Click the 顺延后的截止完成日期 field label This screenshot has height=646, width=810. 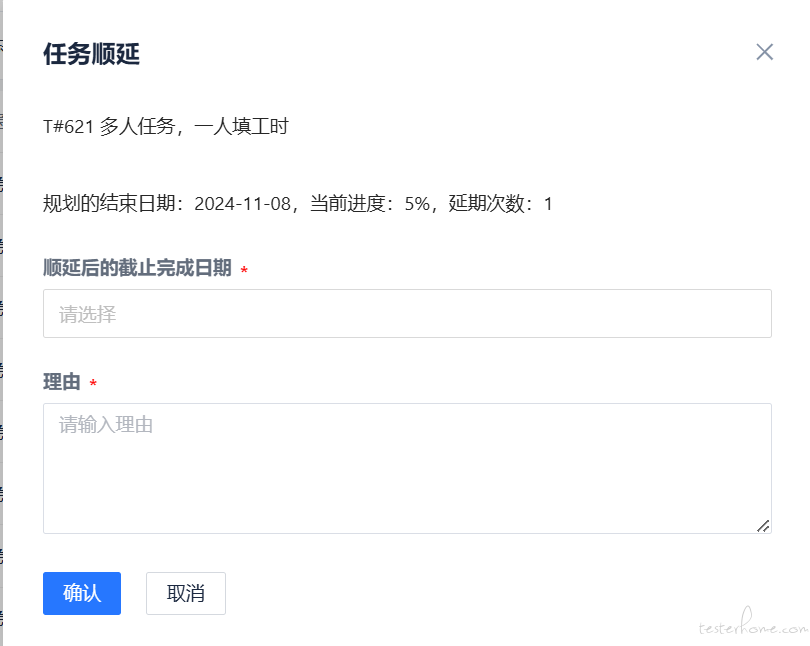(137, 268)
